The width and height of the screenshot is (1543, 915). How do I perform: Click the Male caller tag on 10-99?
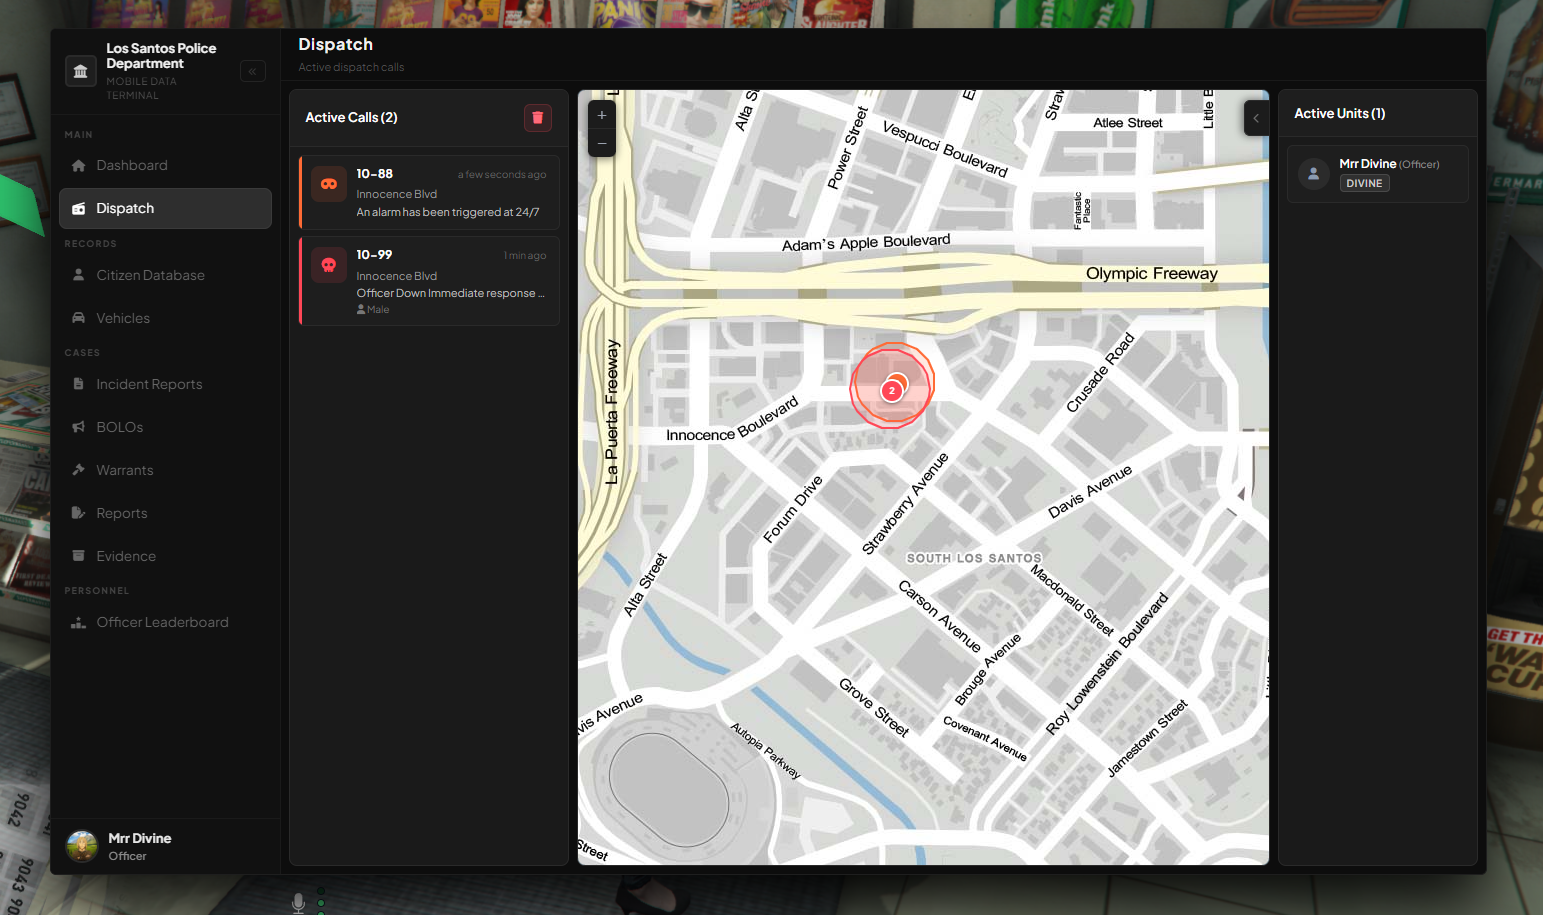tap(373, 310)
